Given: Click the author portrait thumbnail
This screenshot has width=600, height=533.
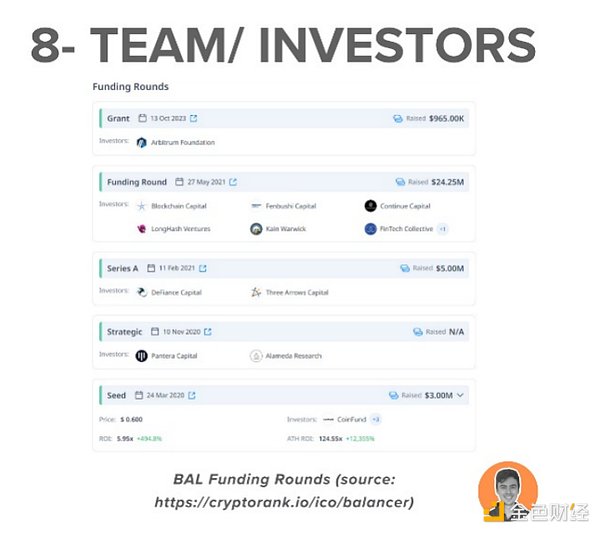Looking at the screenshot, I should tap(508, 490).
